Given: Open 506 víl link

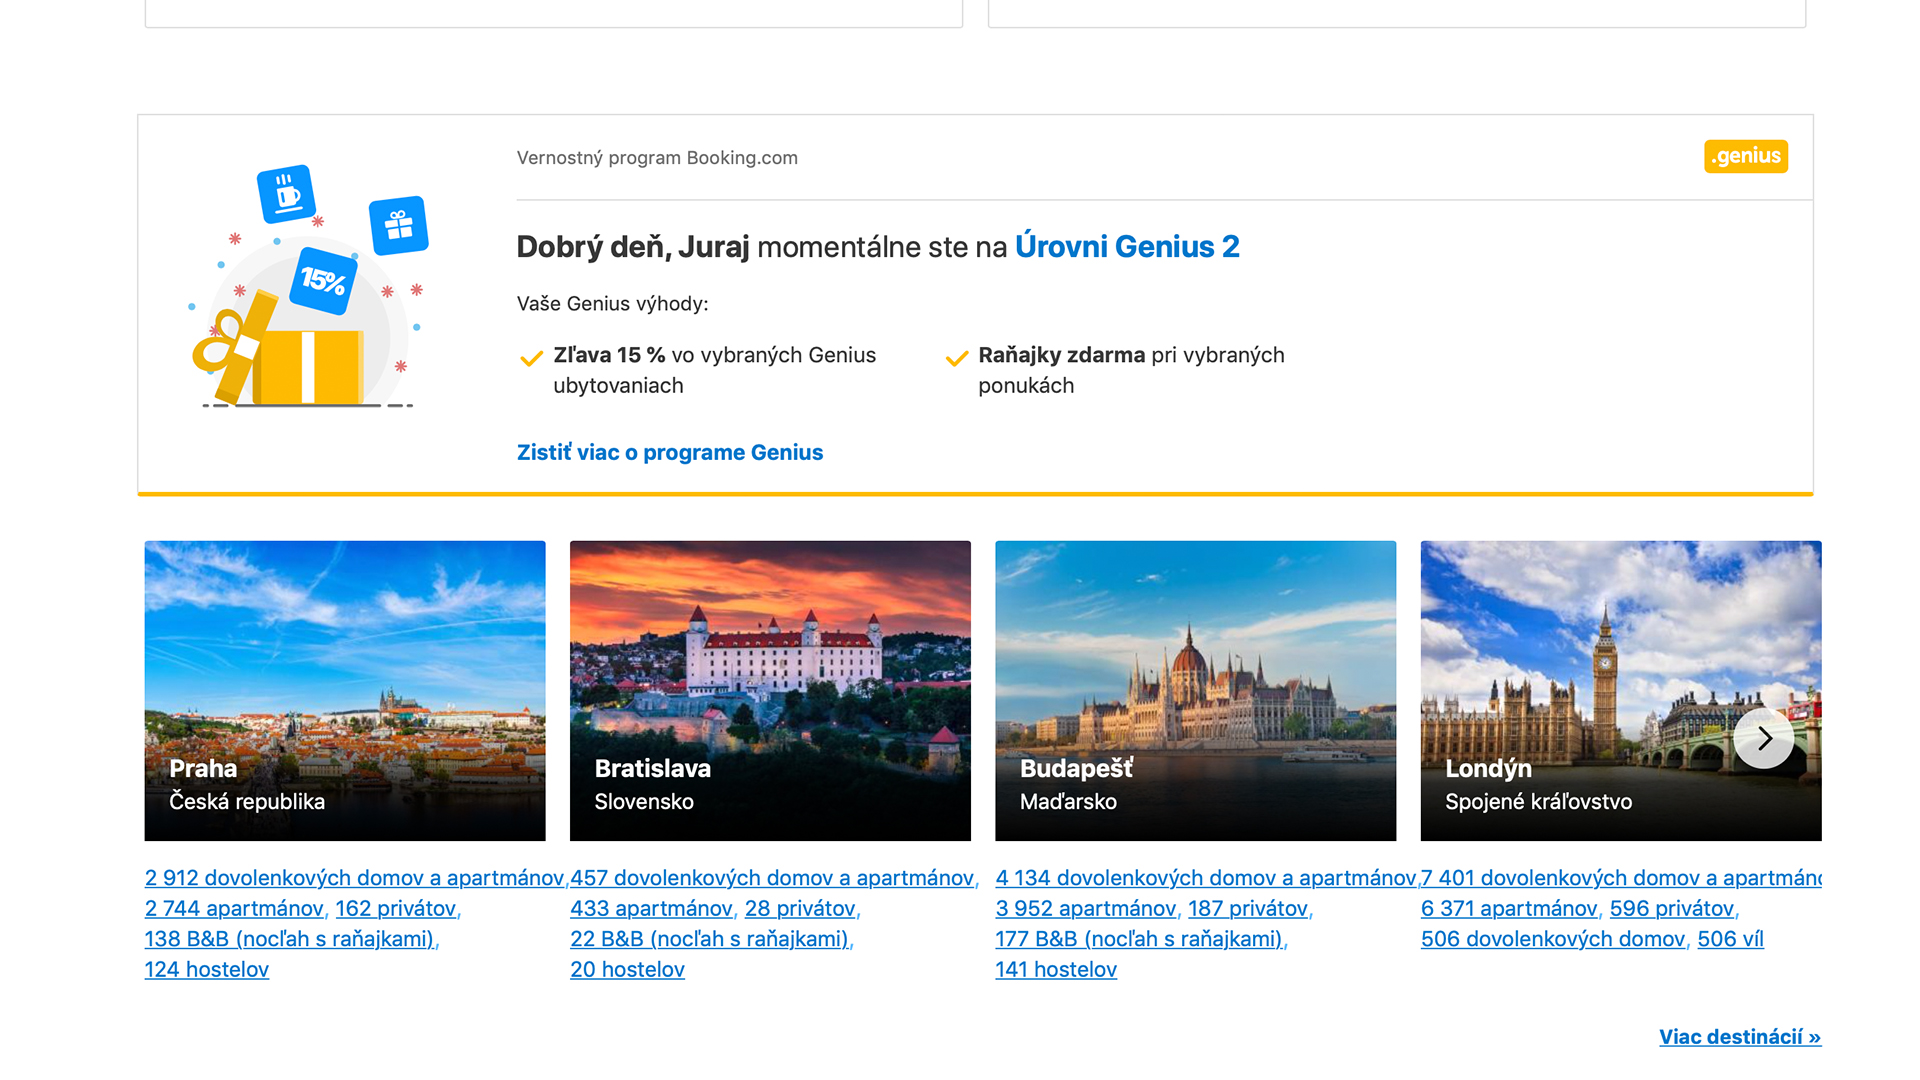Looking at the screenshot, I should 1730,939.
